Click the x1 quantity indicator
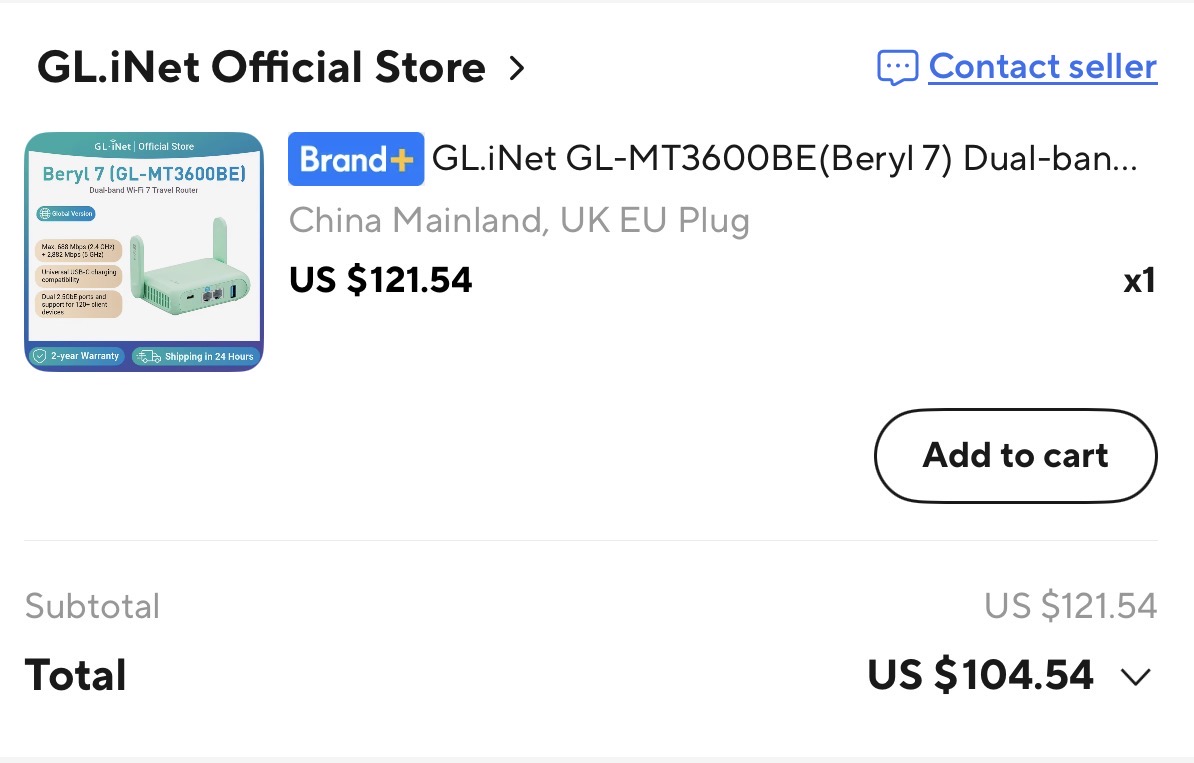Image resolution: width=1194 pixels, height=763 pixels. tap(1140, 281)
